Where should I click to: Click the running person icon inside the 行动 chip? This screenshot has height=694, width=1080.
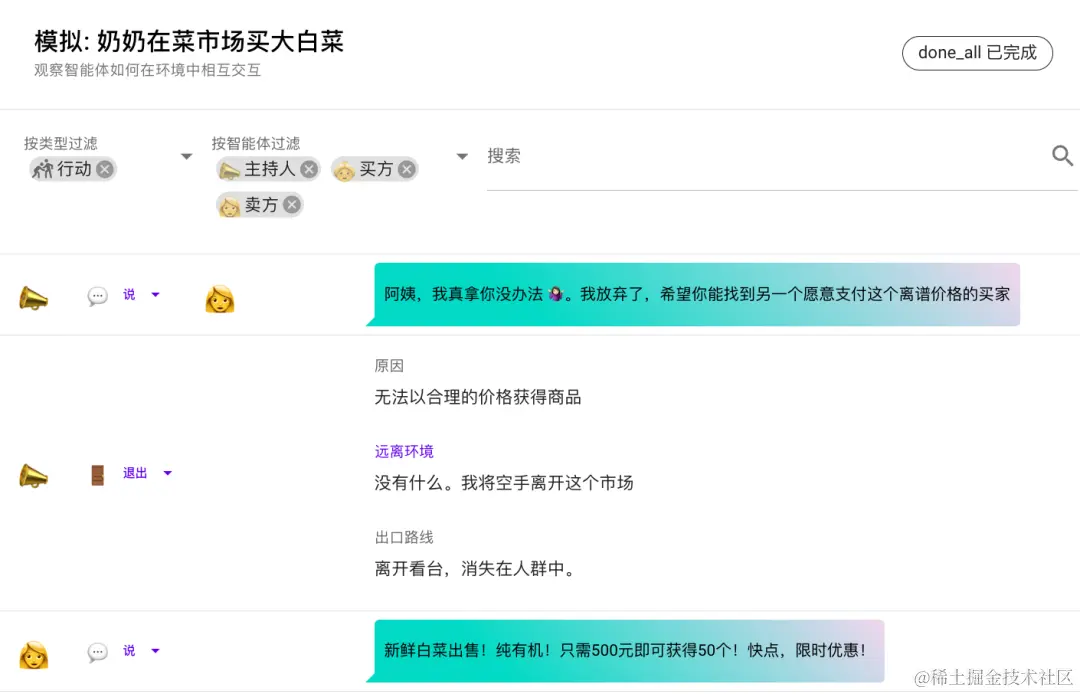40,169
